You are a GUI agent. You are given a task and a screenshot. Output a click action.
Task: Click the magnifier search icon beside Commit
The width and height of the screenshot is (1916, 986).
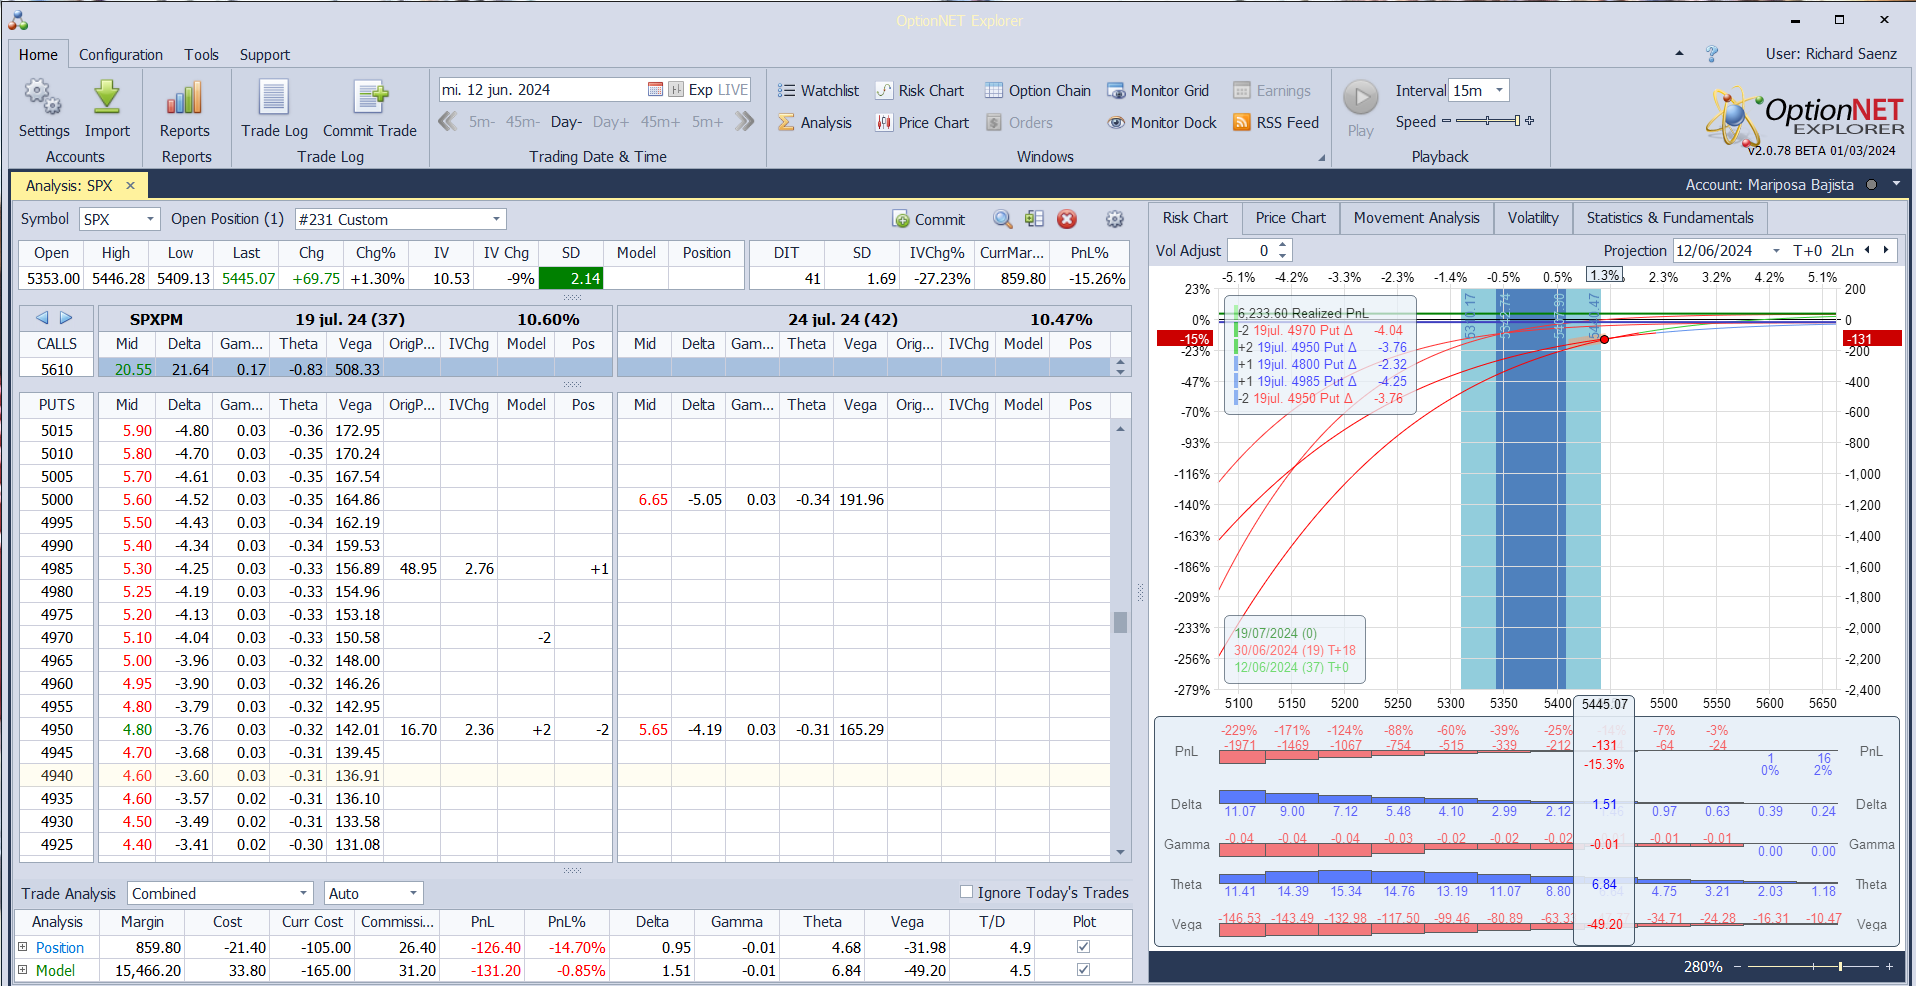(x=1002, y=219)
